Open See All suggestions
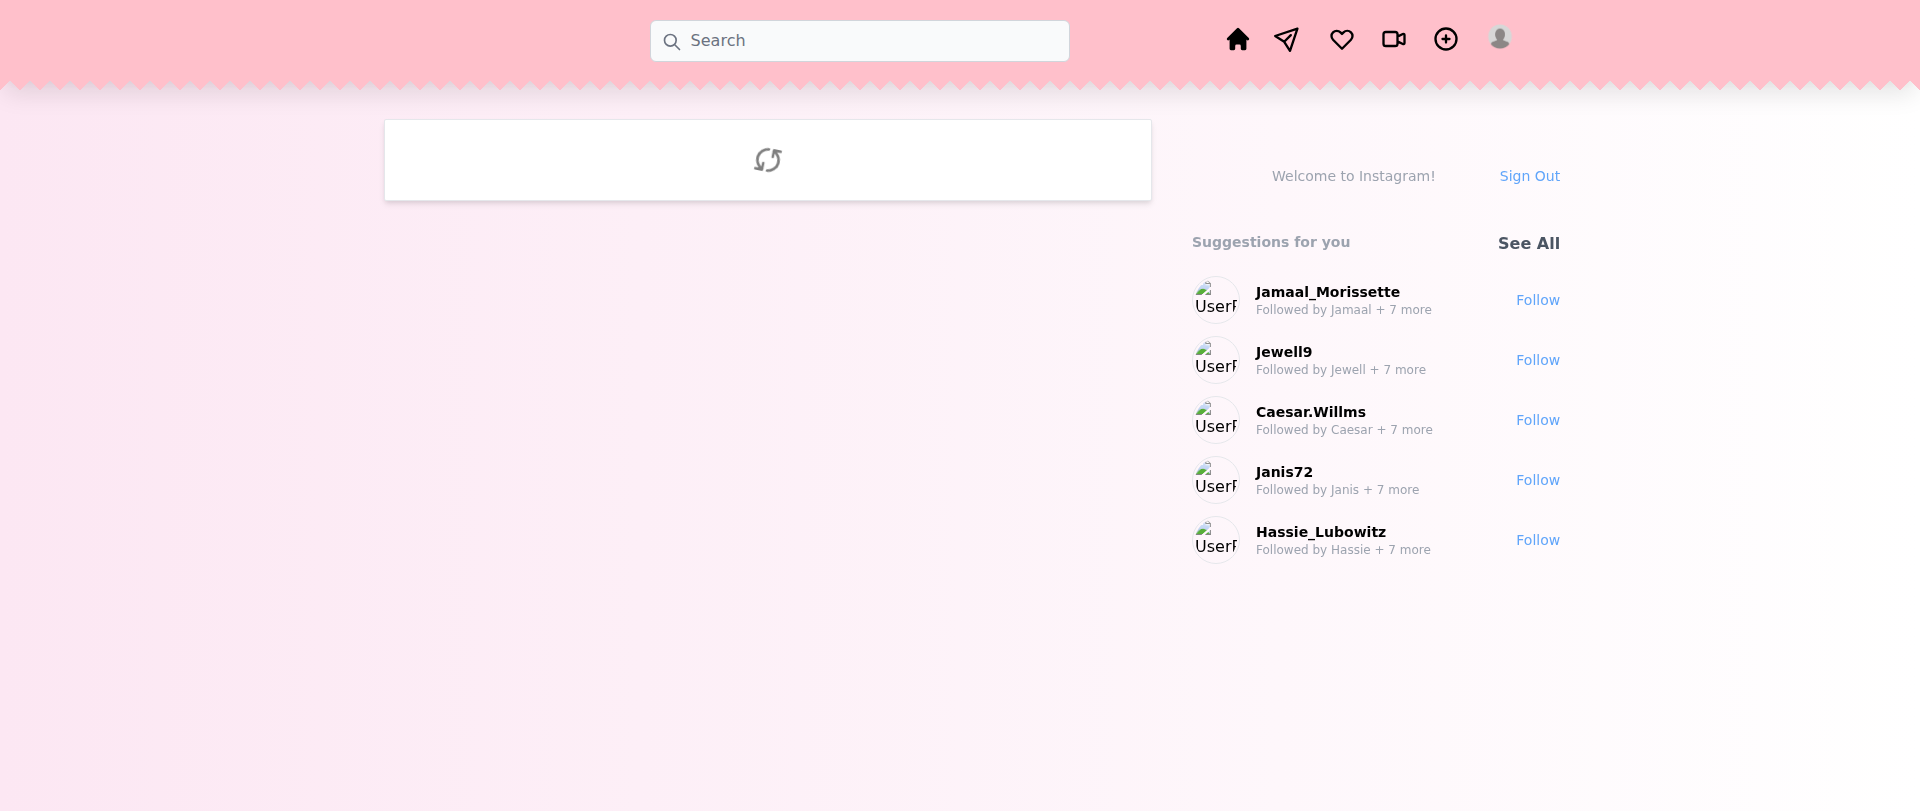Image resolution: width=1920 pixels, height=811 pixels. click(x=1528, y=243)
